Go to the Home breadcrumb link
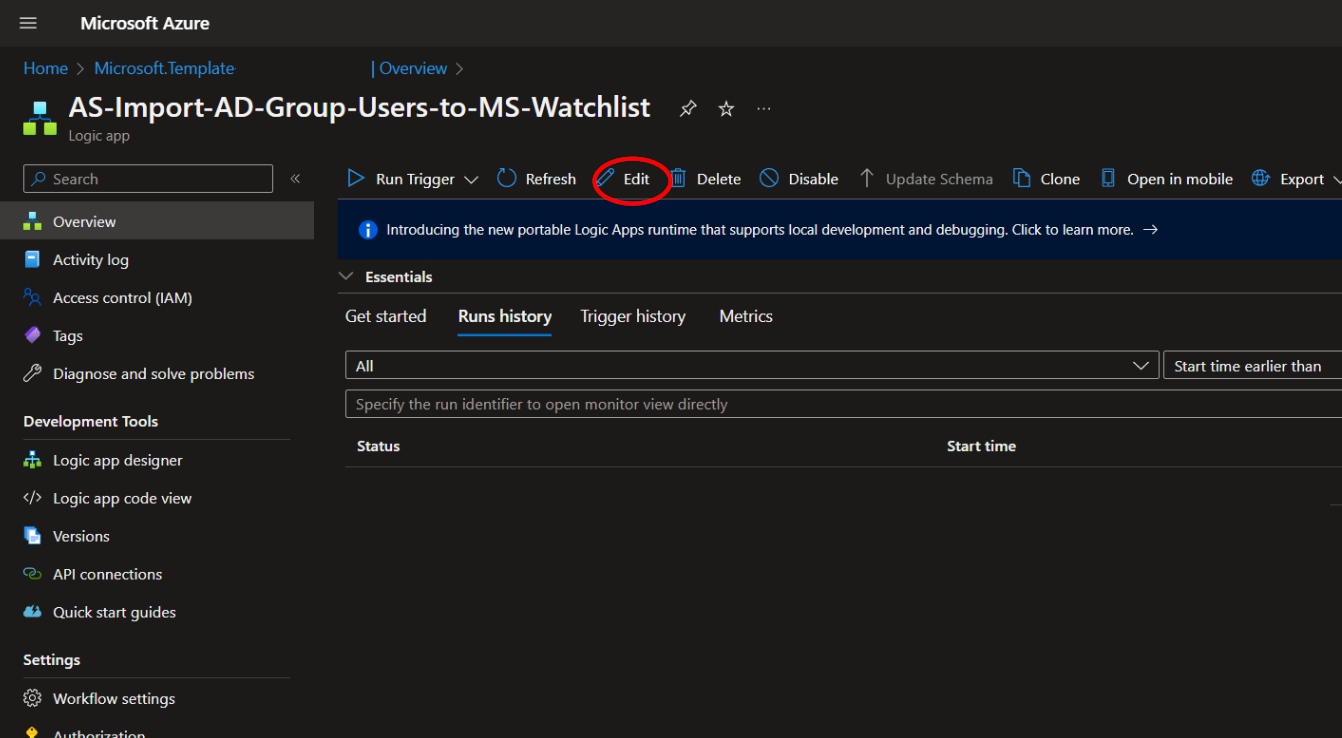Viewport: 1342px width, 738px height. (46, 69)
